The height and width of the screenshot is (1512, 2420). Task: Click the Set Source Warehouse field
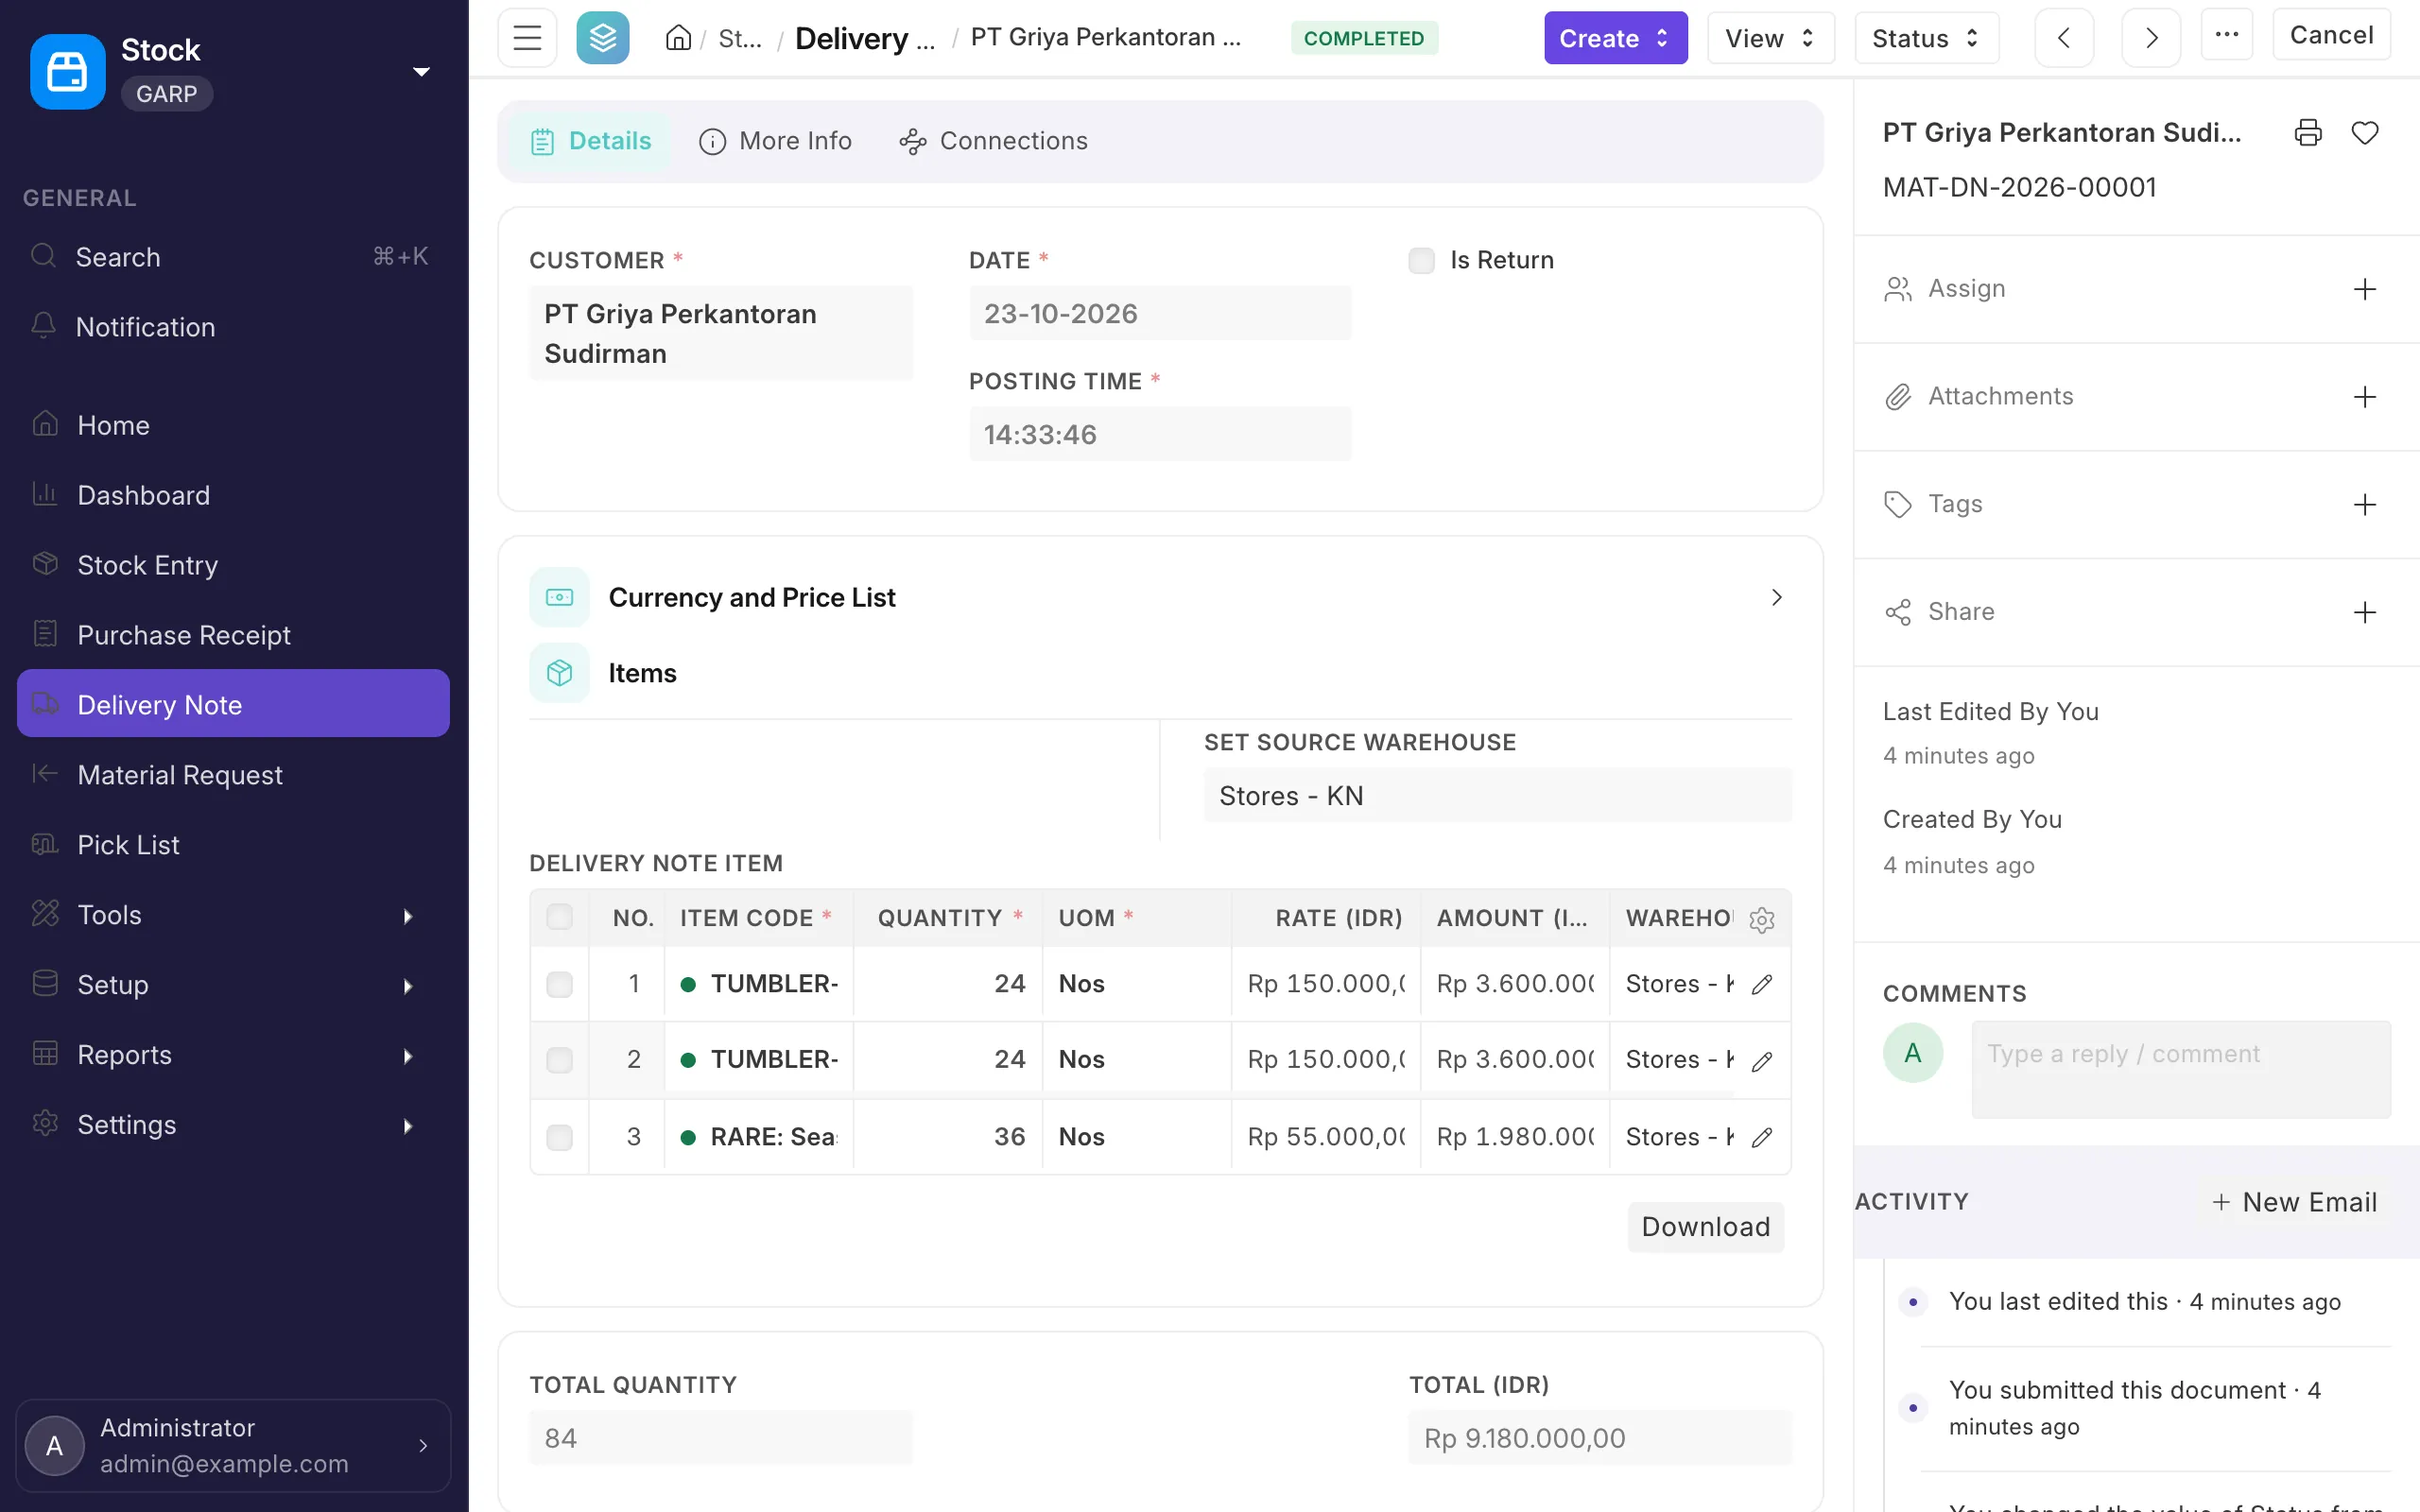[1497, 796]
